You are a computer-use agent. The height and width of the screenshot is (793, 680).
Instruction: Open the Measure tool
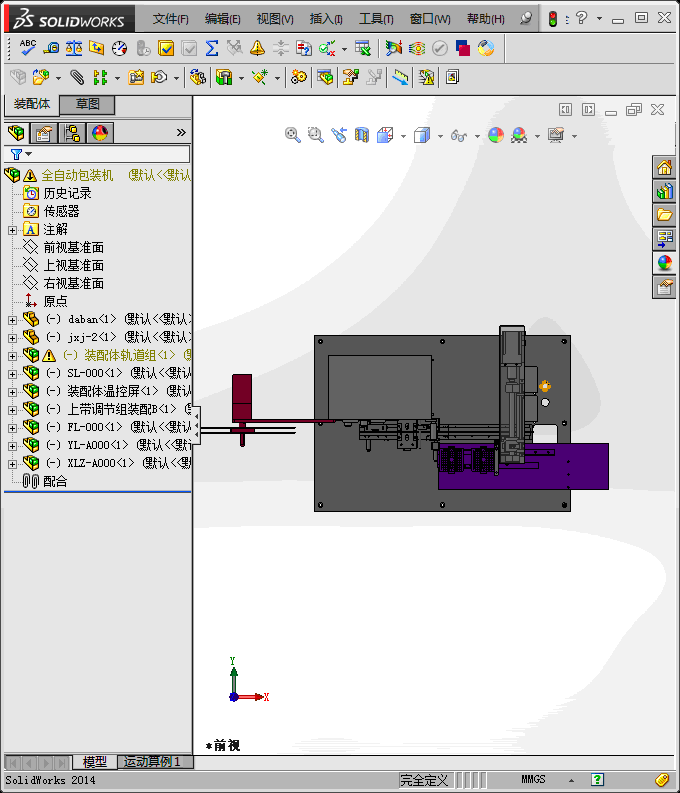click(x=51, y=48)
